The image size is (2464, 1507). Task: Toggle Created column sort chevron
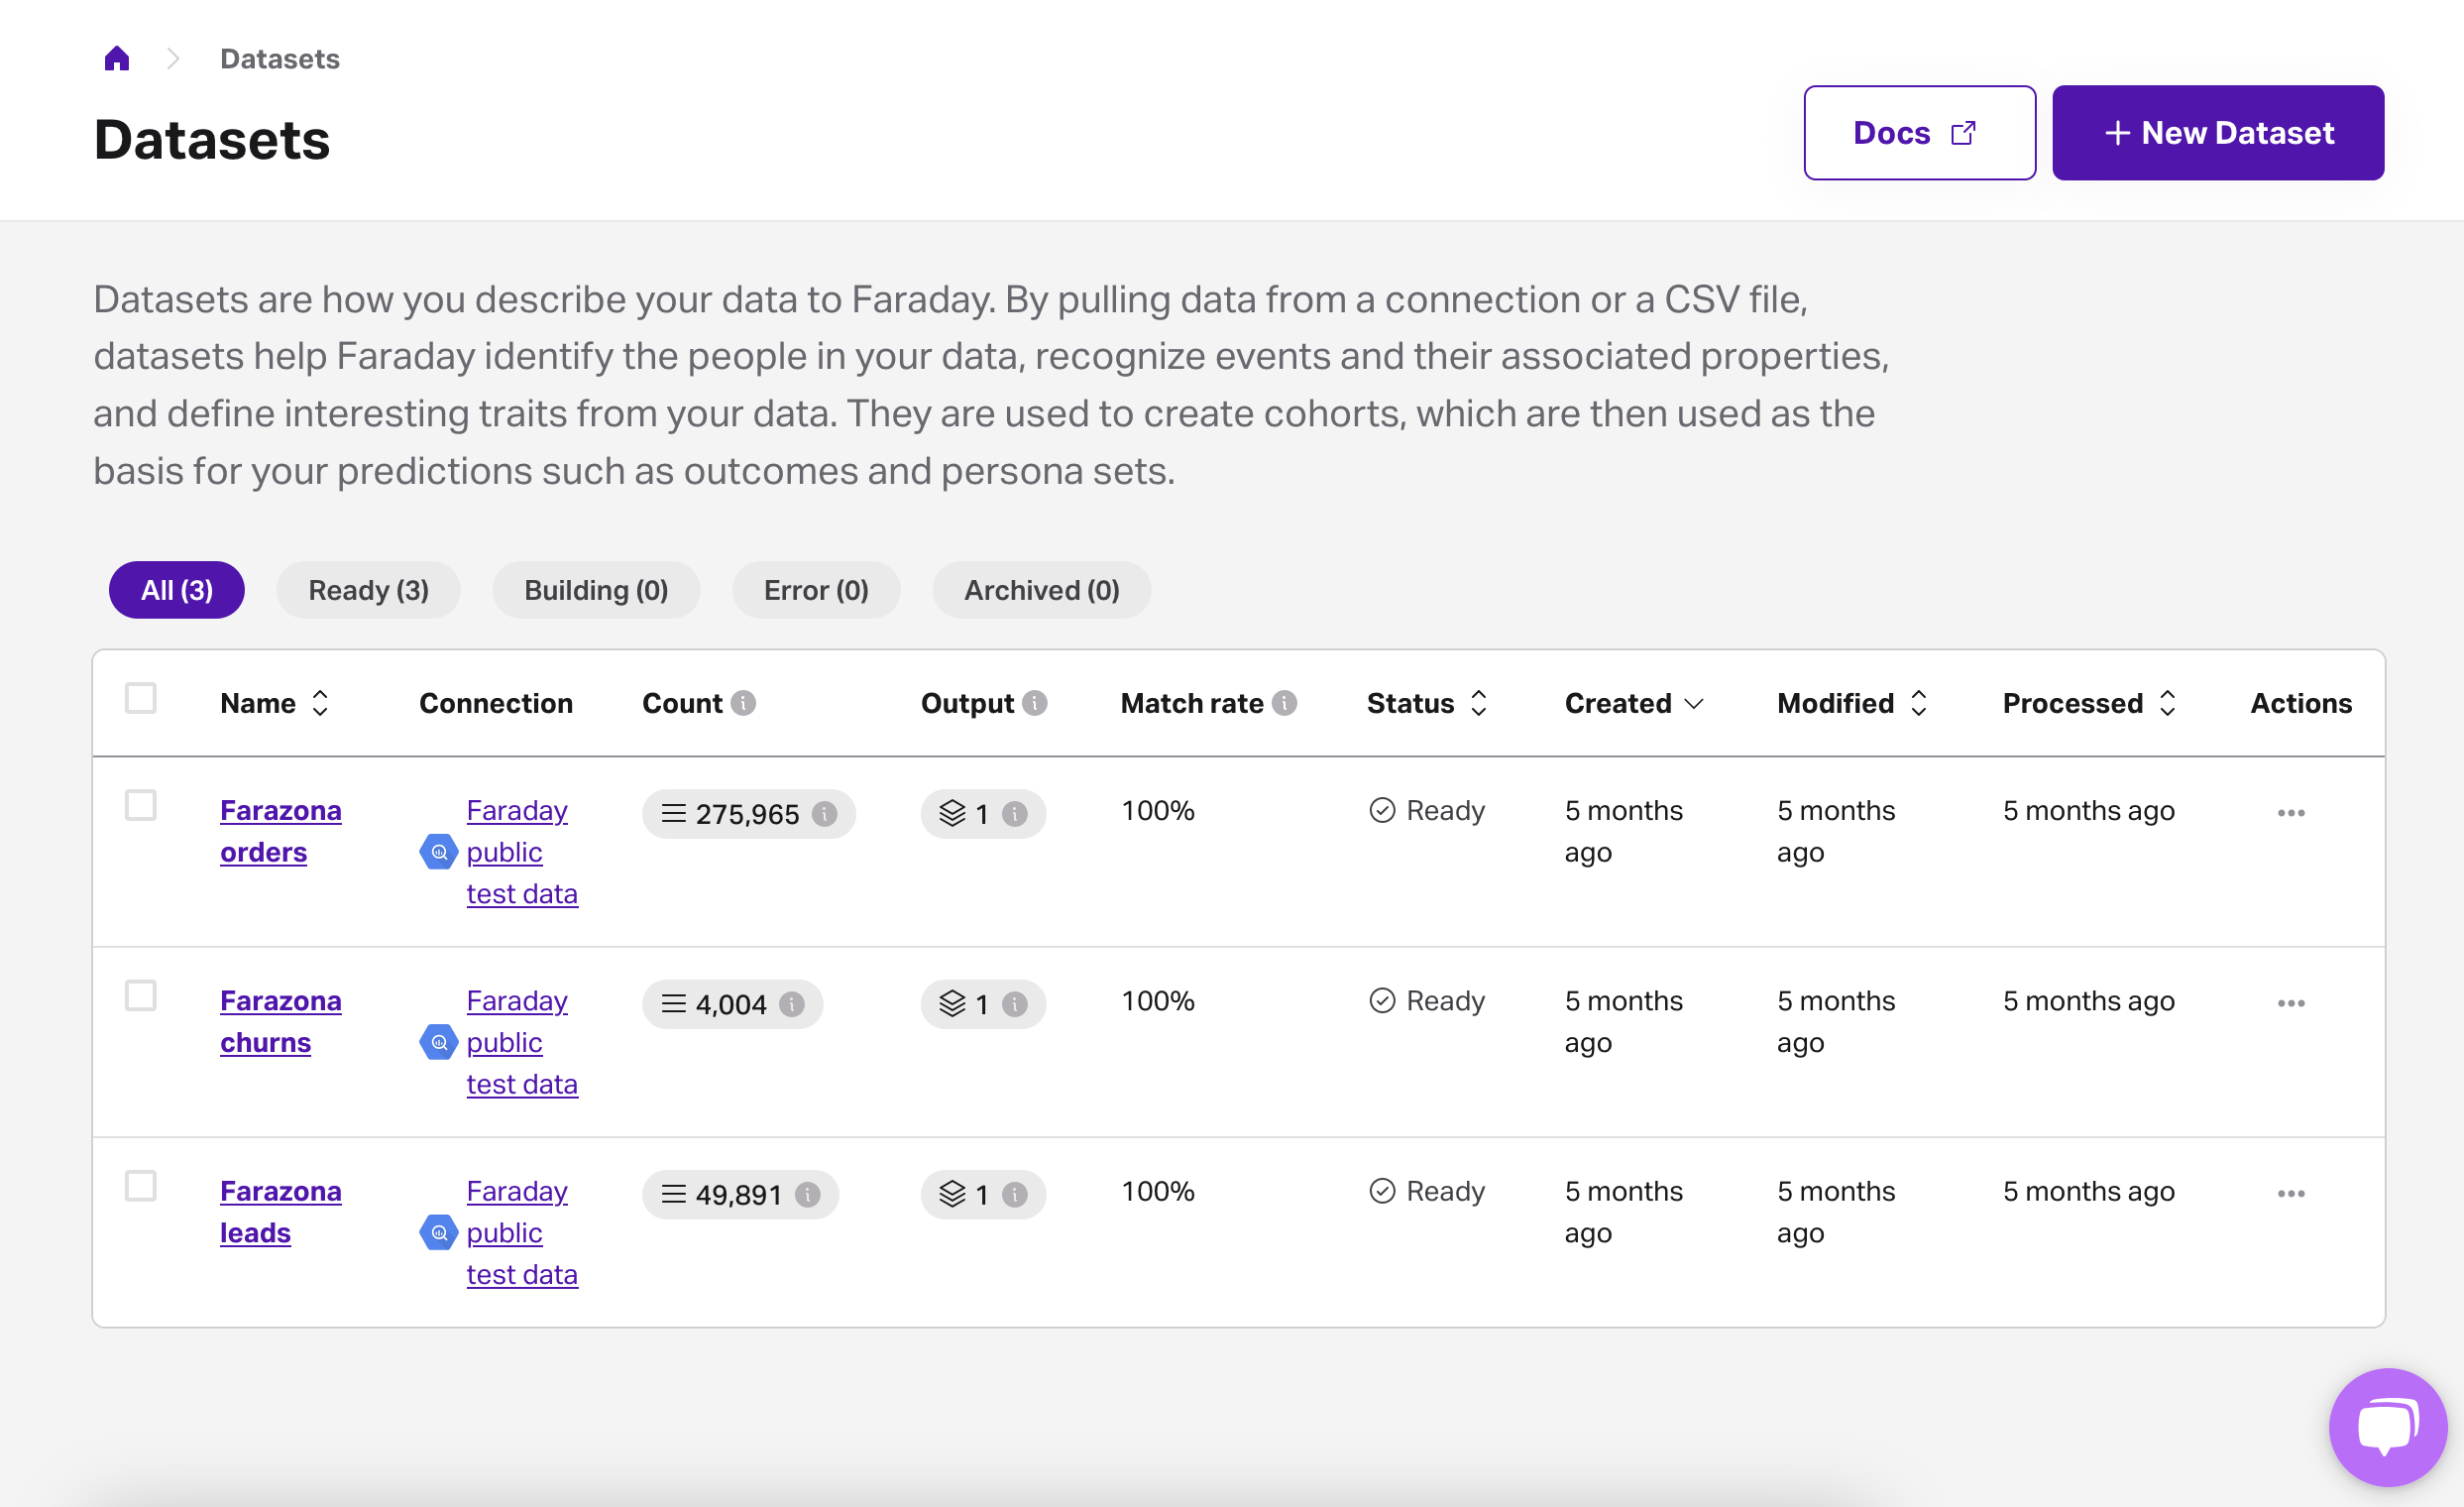(x=1693, y=703)
